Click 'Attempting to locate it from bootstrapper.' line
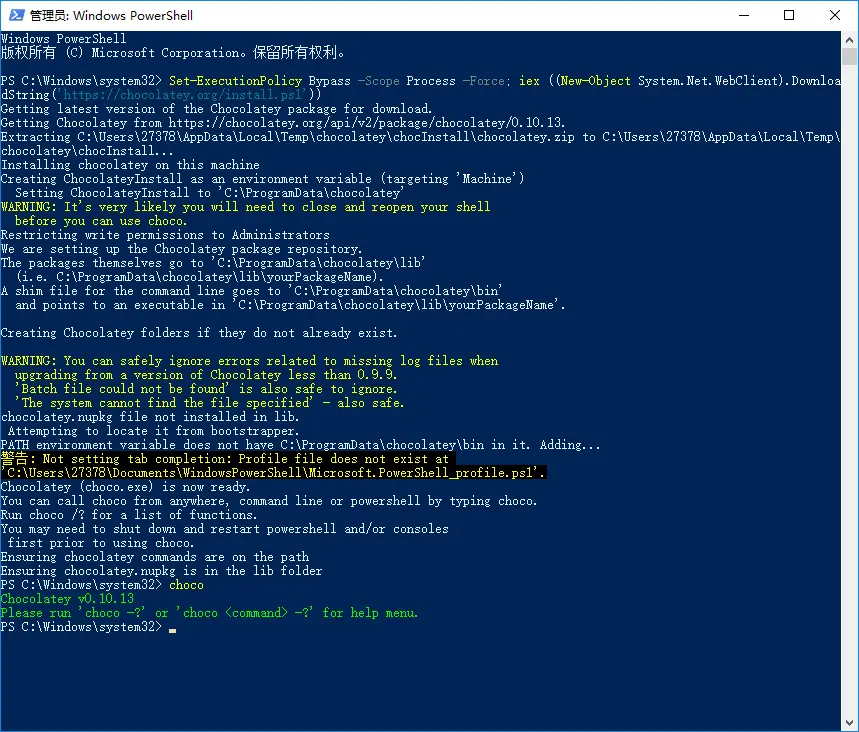859x732 pixels. (153, 431)
